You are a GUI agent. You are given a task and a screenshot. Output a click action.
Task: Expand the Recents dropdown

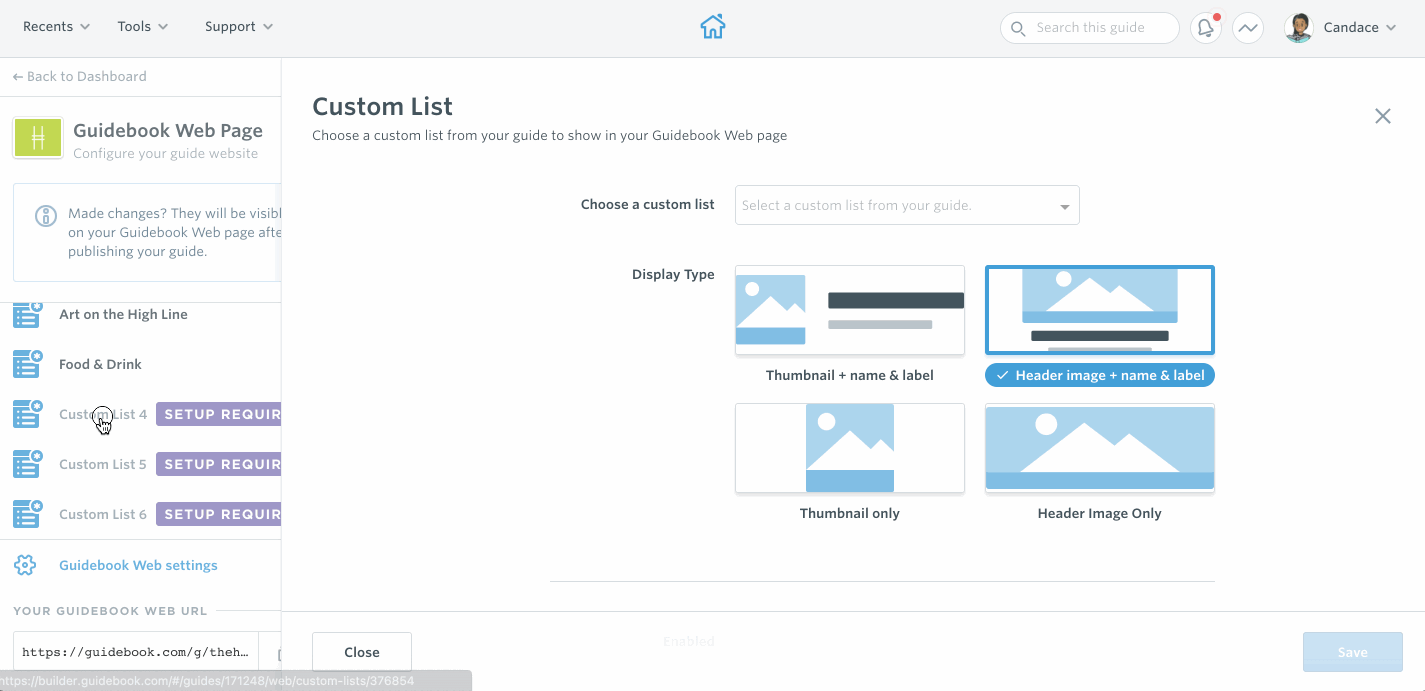tap(56, 26)
